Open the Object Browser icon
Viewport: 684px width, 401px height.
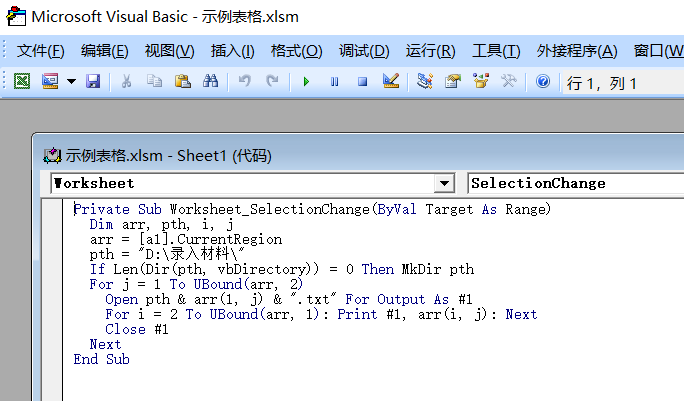(x=481, y=82)
